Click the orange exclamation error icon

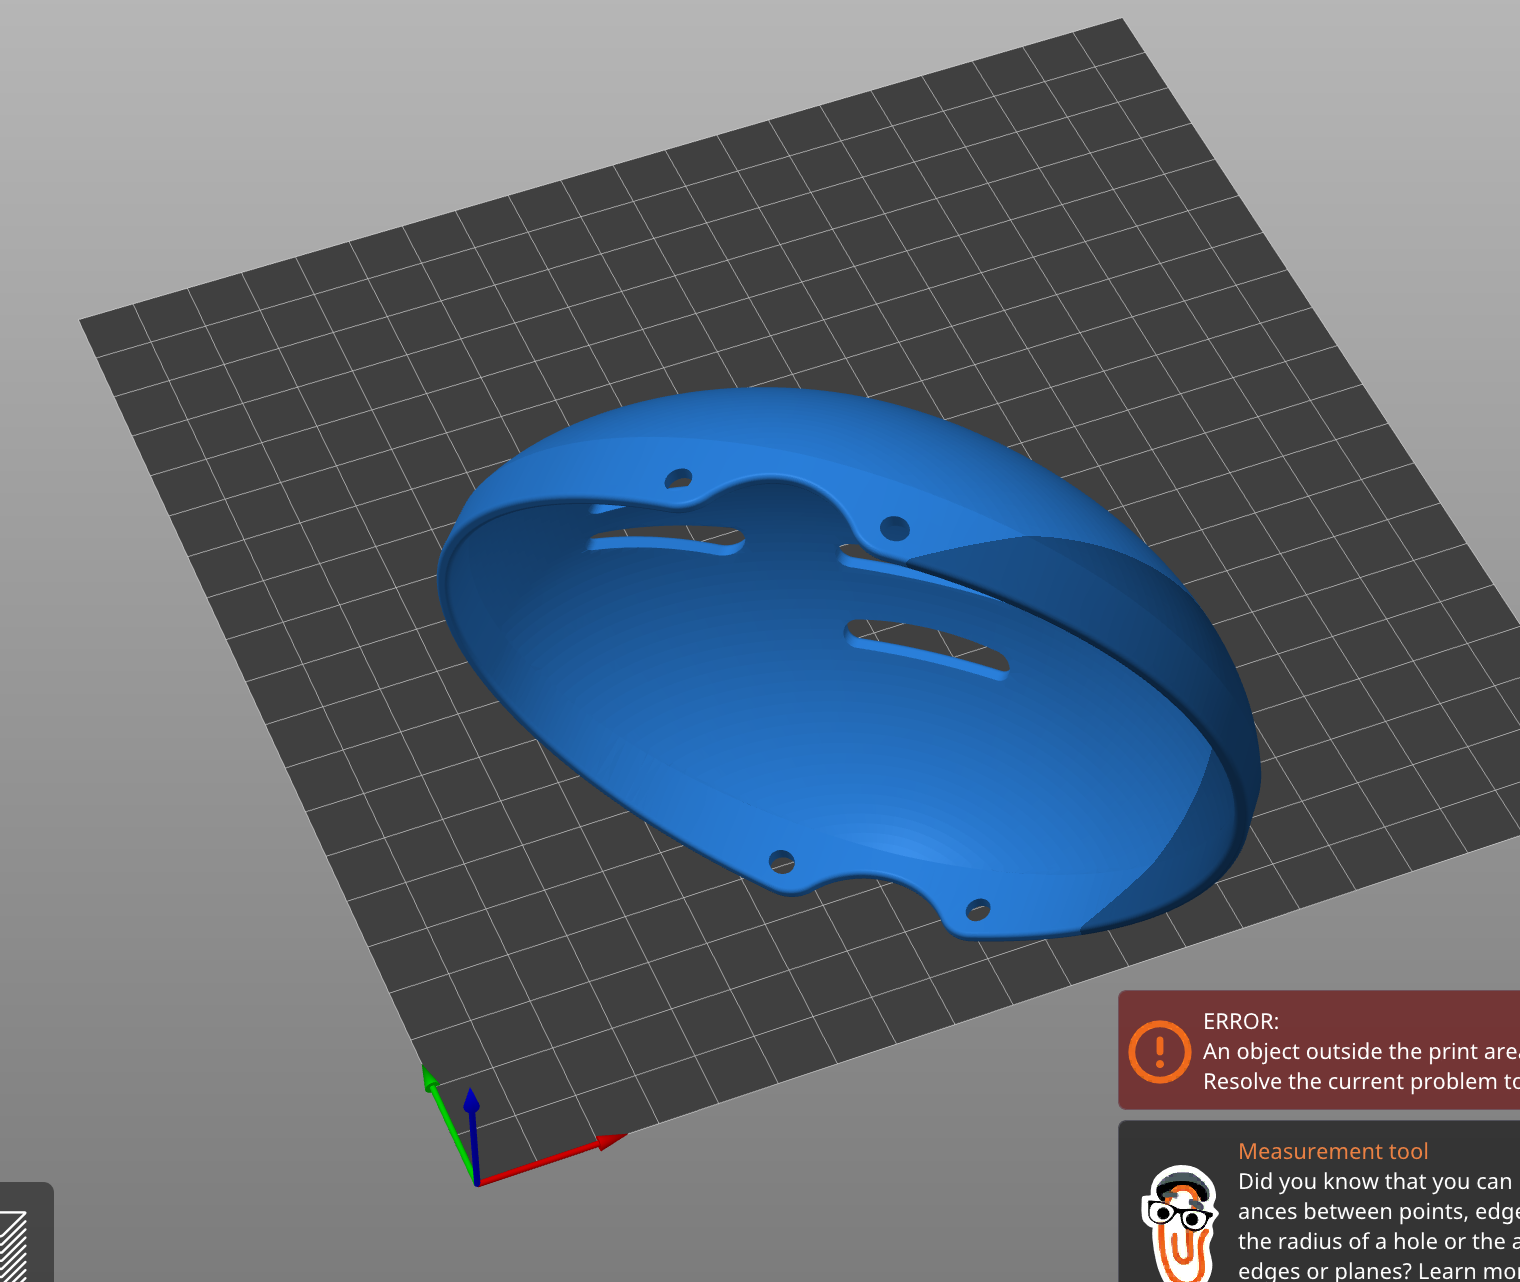point(1159,1051)
